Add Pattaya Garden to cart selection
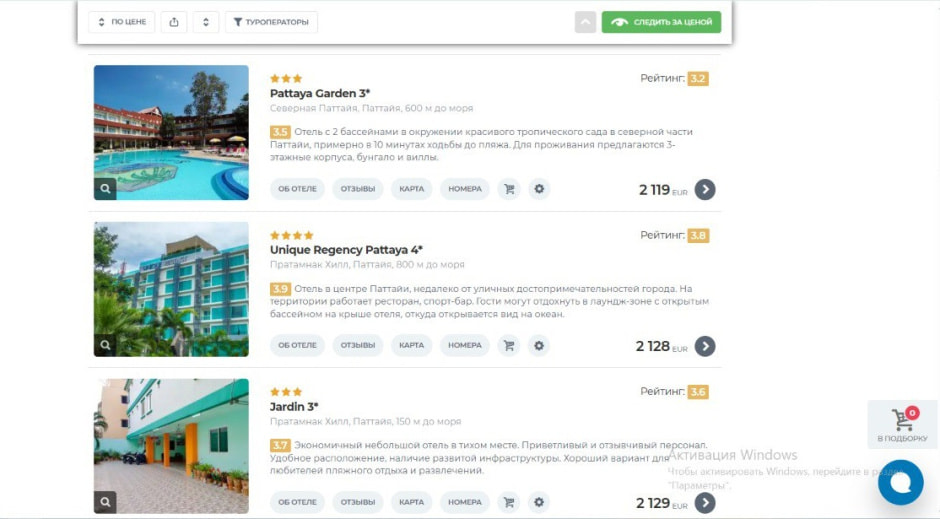The width and height of the screenshot is (940, 519). point(509,189)
